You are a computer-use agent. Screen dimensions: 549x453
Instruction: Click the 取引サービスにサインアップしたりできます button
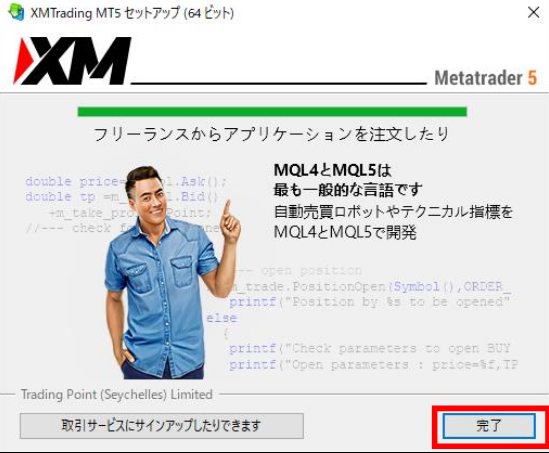coord(161,426)
